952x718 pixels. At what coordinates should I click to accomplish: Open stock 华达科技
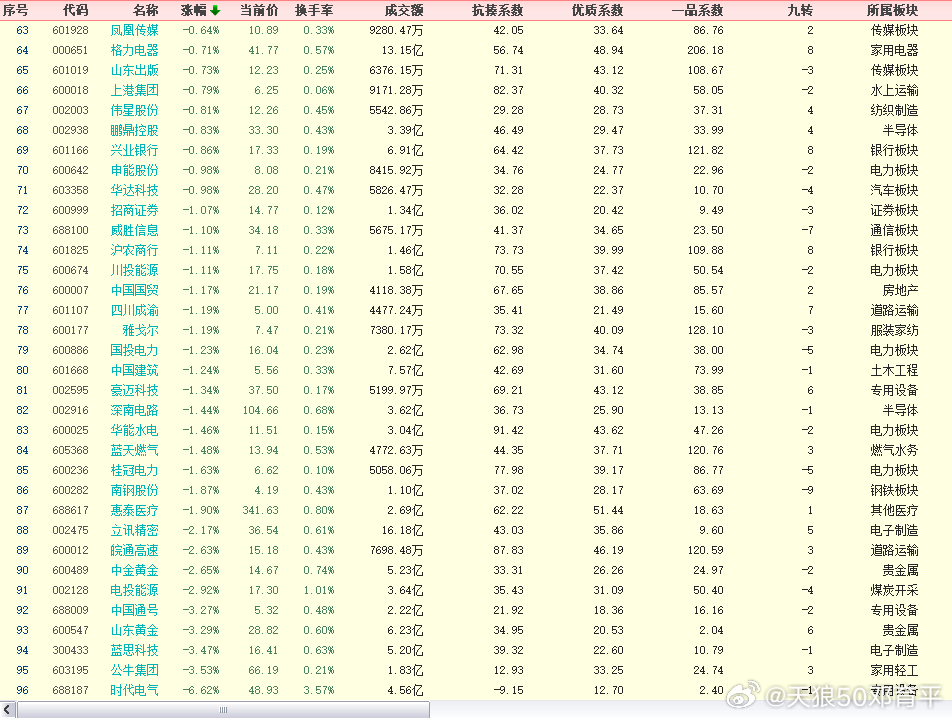134,191
